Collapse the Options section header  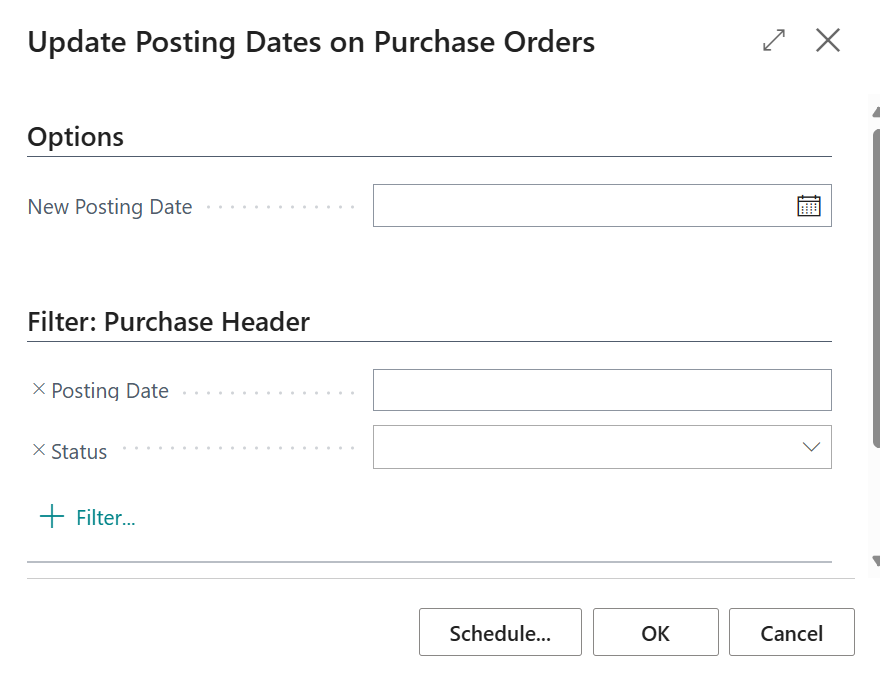click(x=76, y=136)
